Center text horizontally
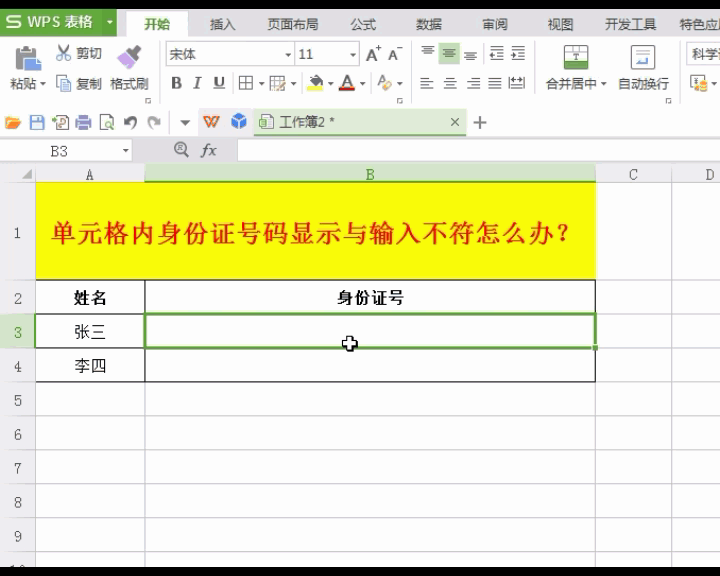This screenshot has width=720, height=576. coord(450,83)
